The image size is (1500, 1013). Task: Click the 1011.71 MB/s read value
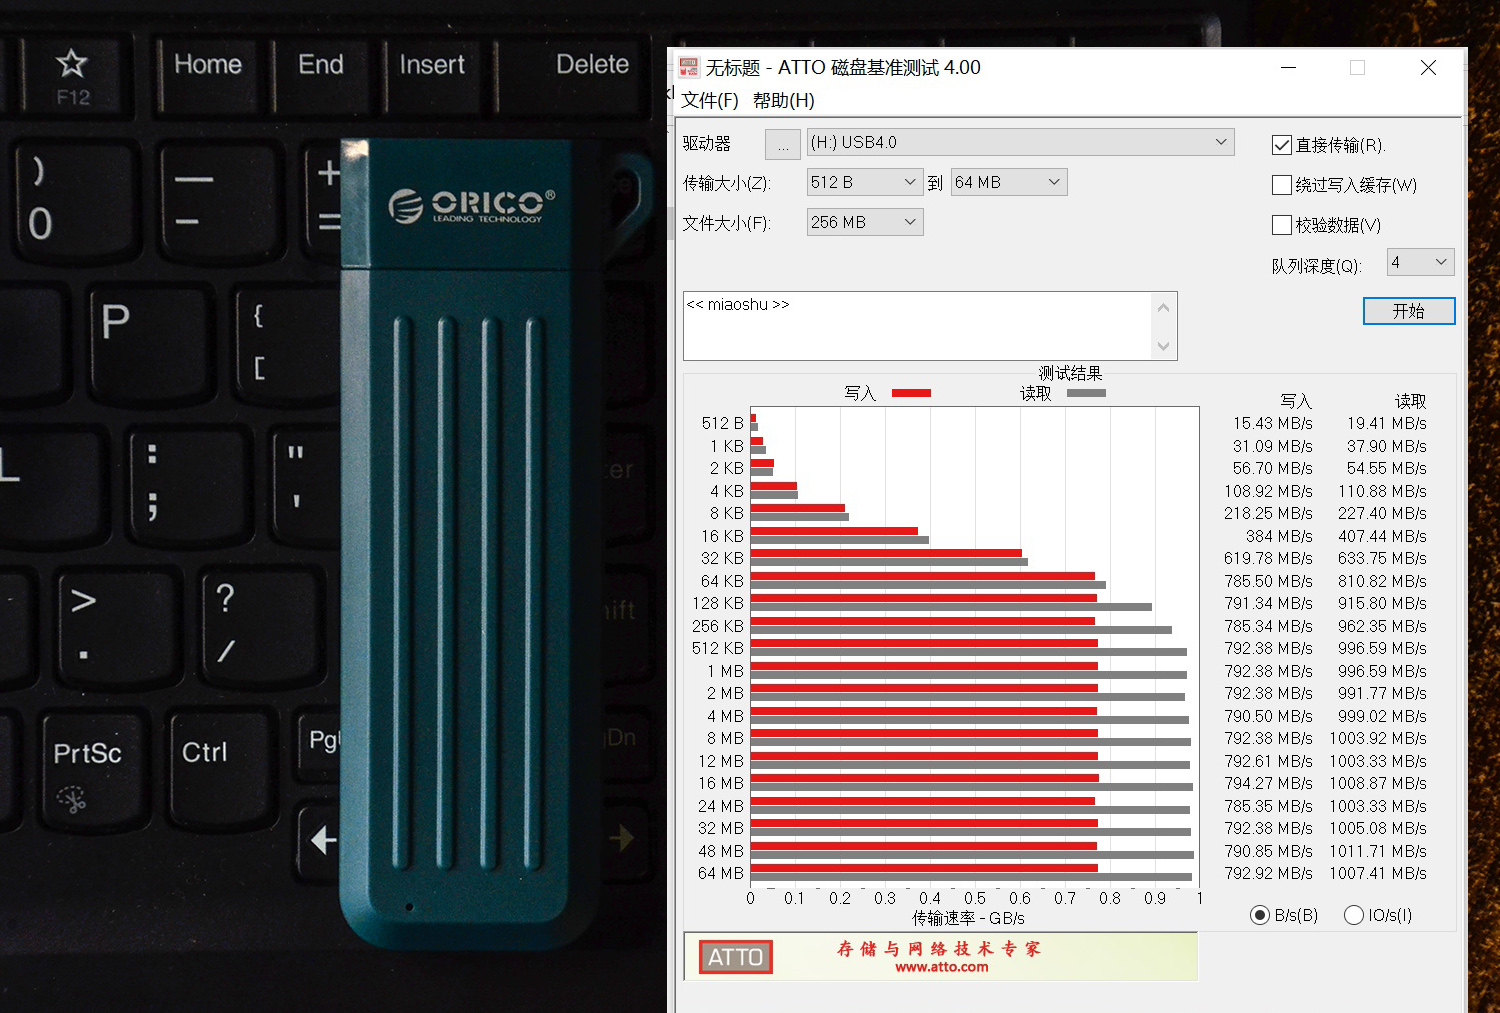(x=1378, y=851)
